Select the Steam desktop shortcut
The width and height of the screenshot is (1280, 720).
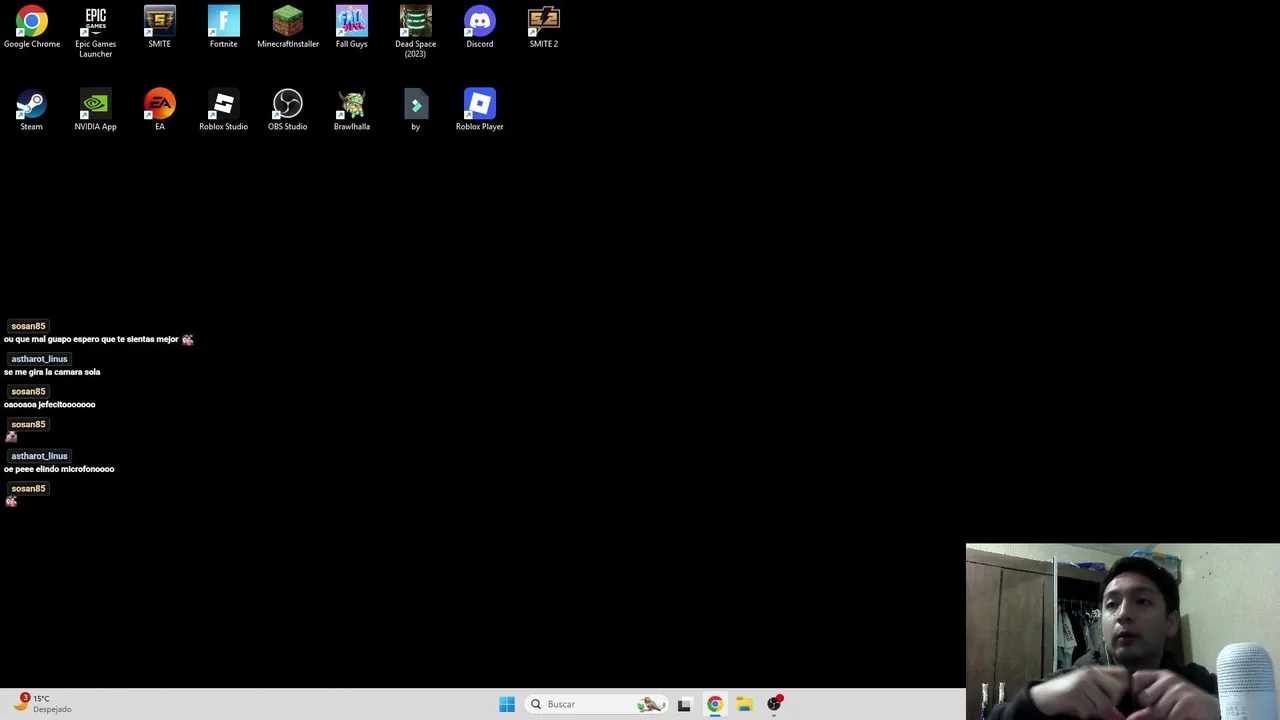(31, 110)
